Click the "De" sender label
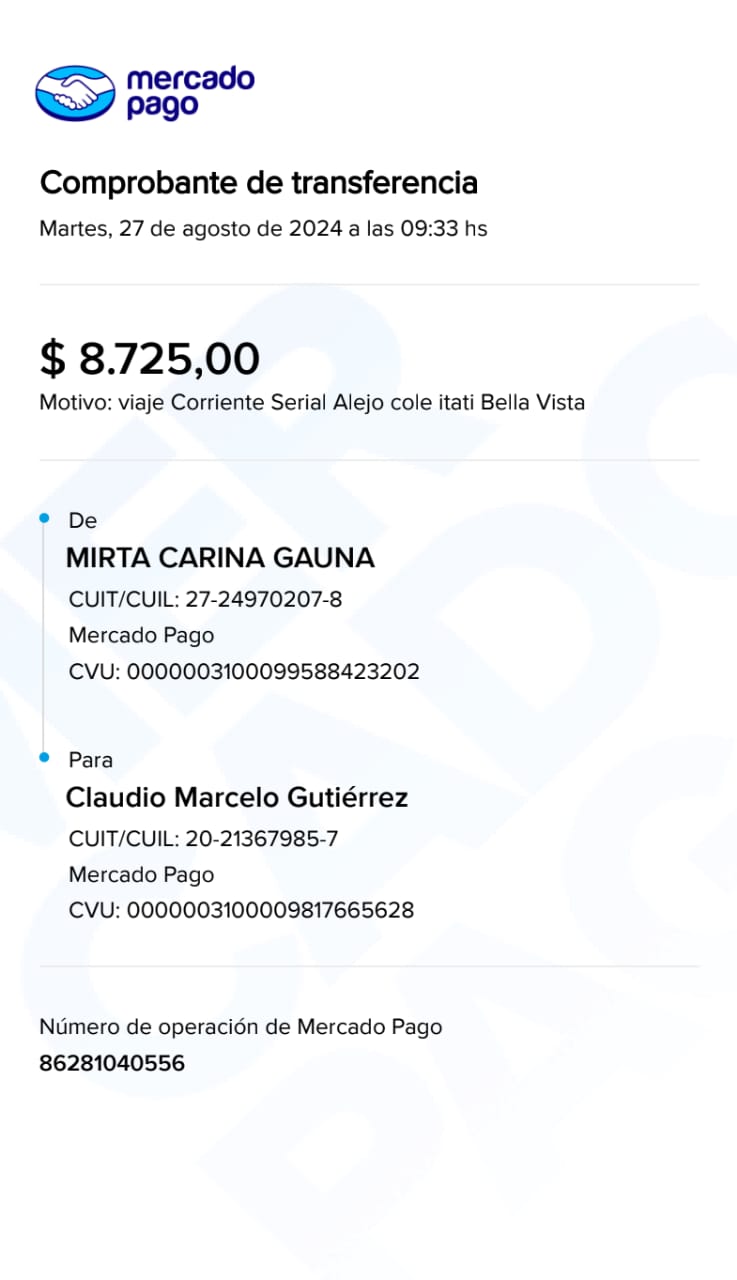The width and height of the screenshot is (737, 1280). click(82, 520)
